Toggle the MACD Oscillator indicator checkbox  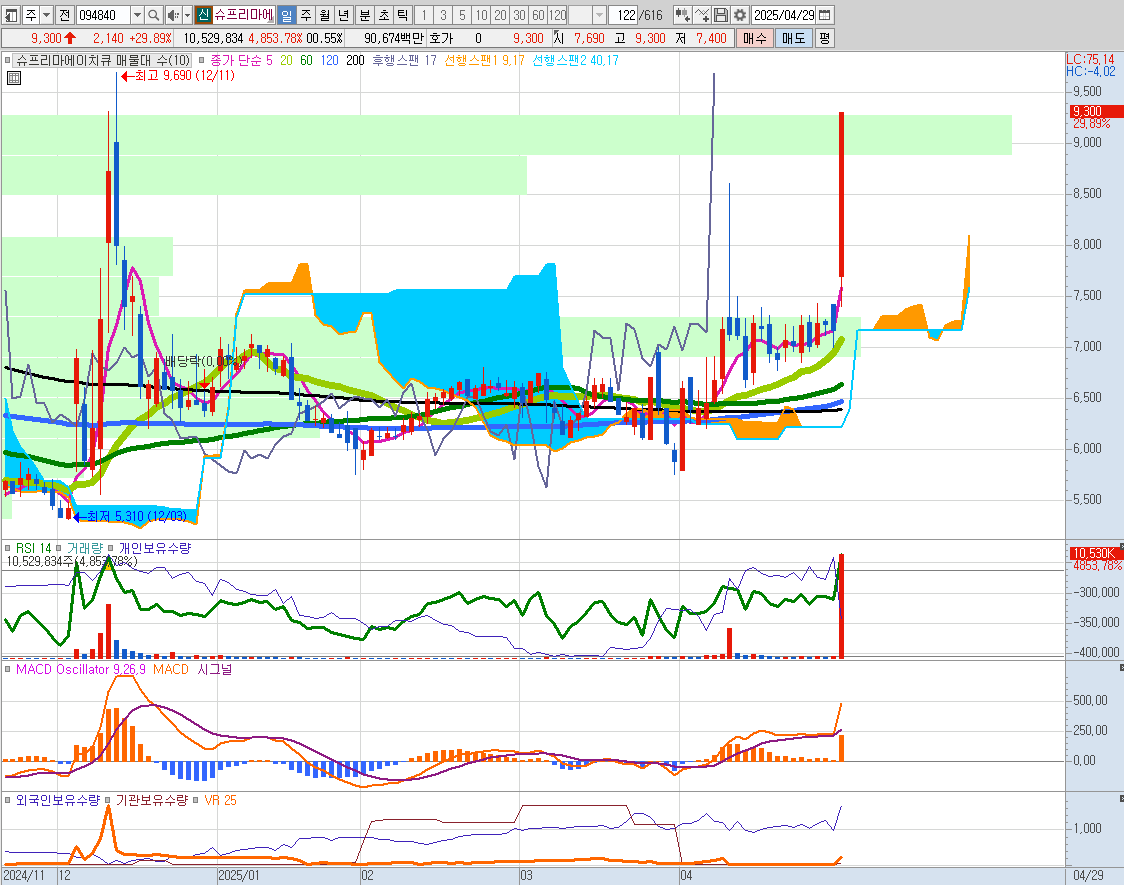click(x=8, y=669)
